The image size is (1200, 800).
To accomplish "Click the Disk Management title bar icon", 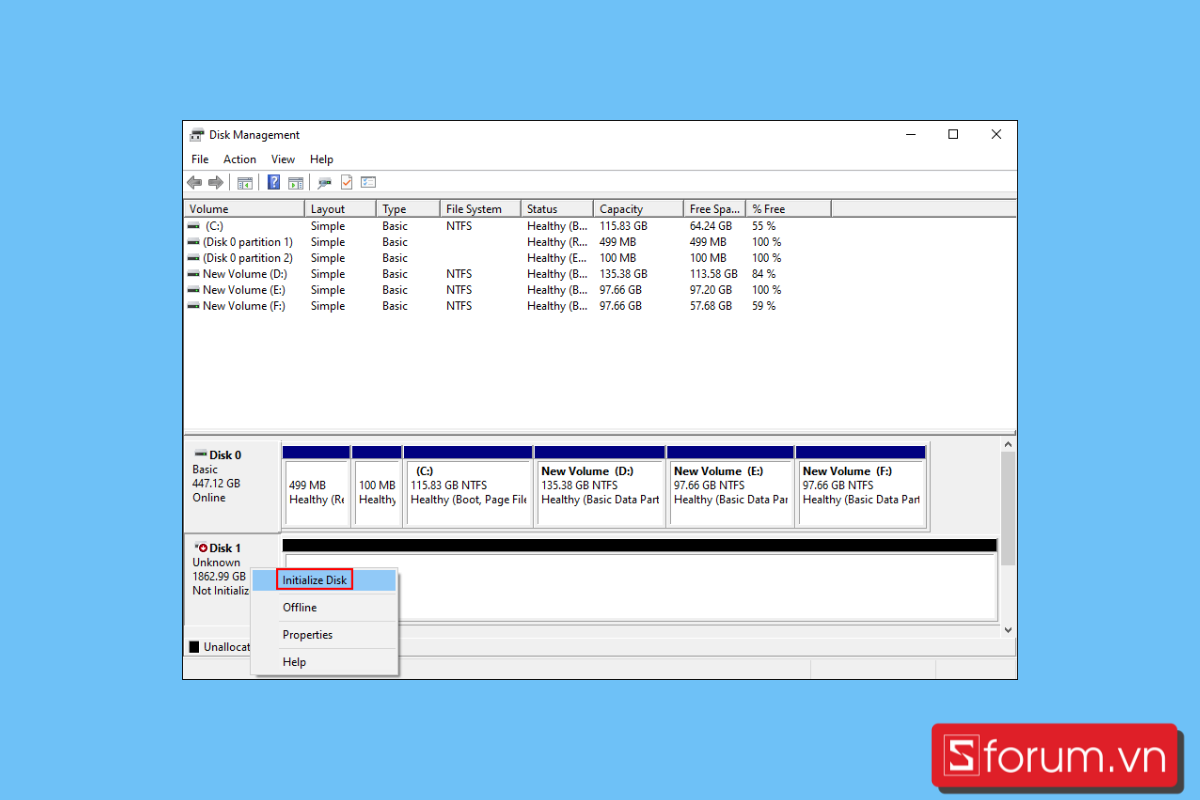I will click(197, 135).
